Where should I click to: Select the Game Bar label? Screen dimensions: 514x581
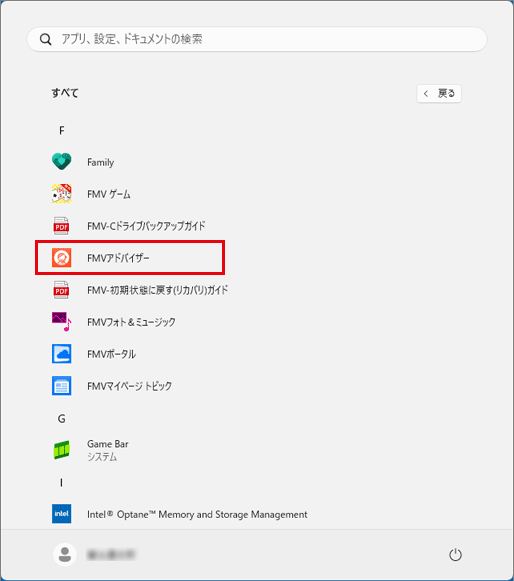click(x=108, y=444)
